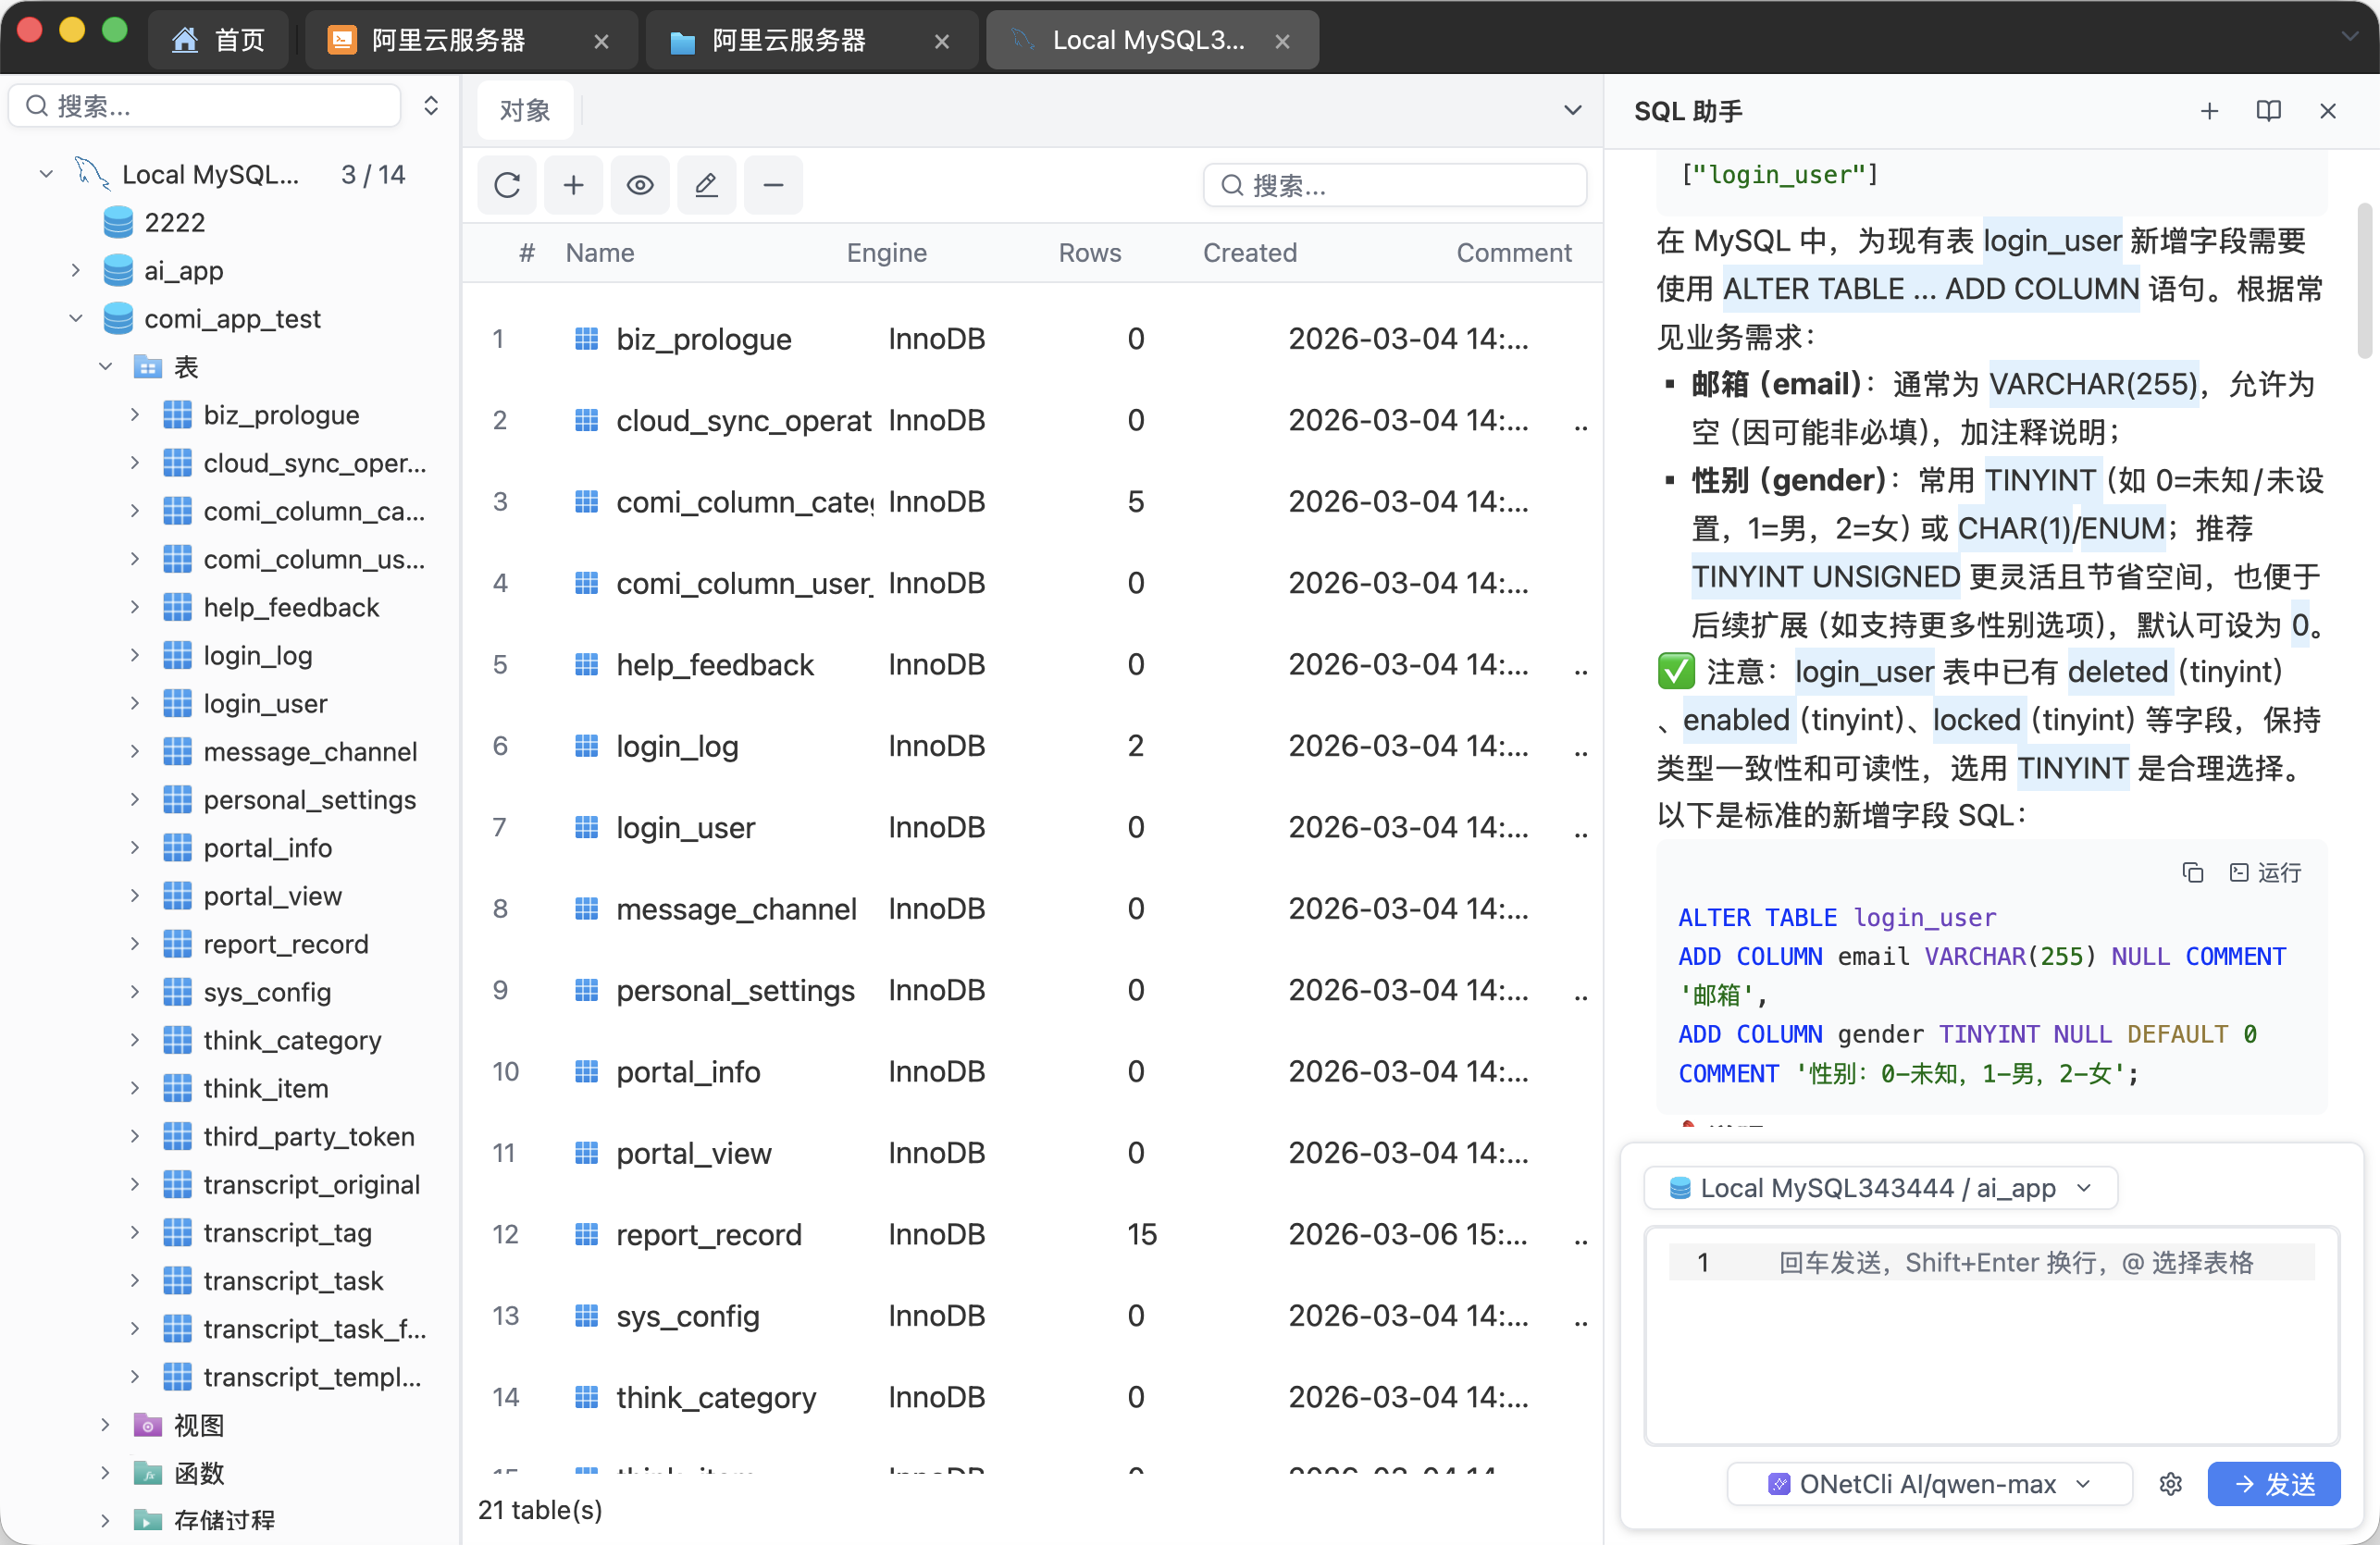Click the sort icon beside the sidebar search
This screenshot has width=2380, height=1545.
pos(431,105)
